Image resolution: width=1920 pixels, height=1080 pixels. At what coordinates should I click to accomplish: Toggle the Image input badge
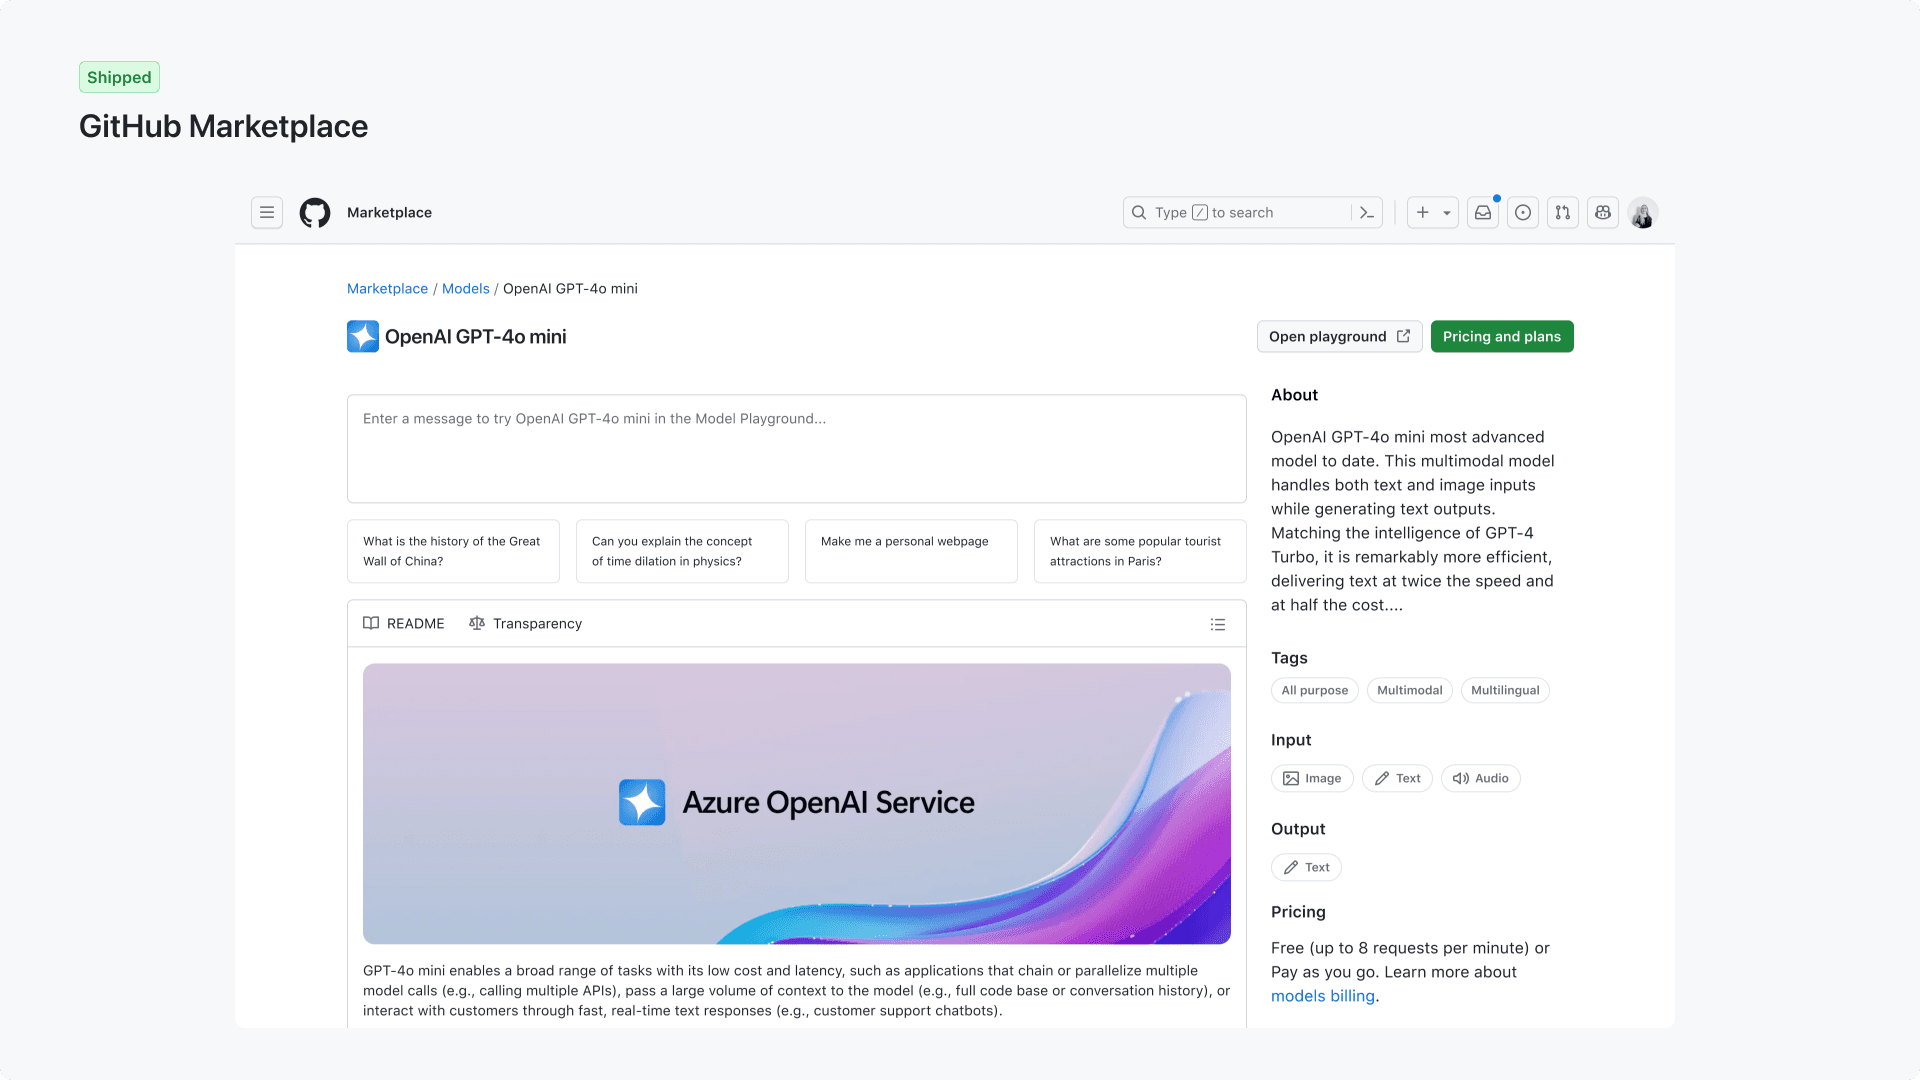tap(1312, 778)
